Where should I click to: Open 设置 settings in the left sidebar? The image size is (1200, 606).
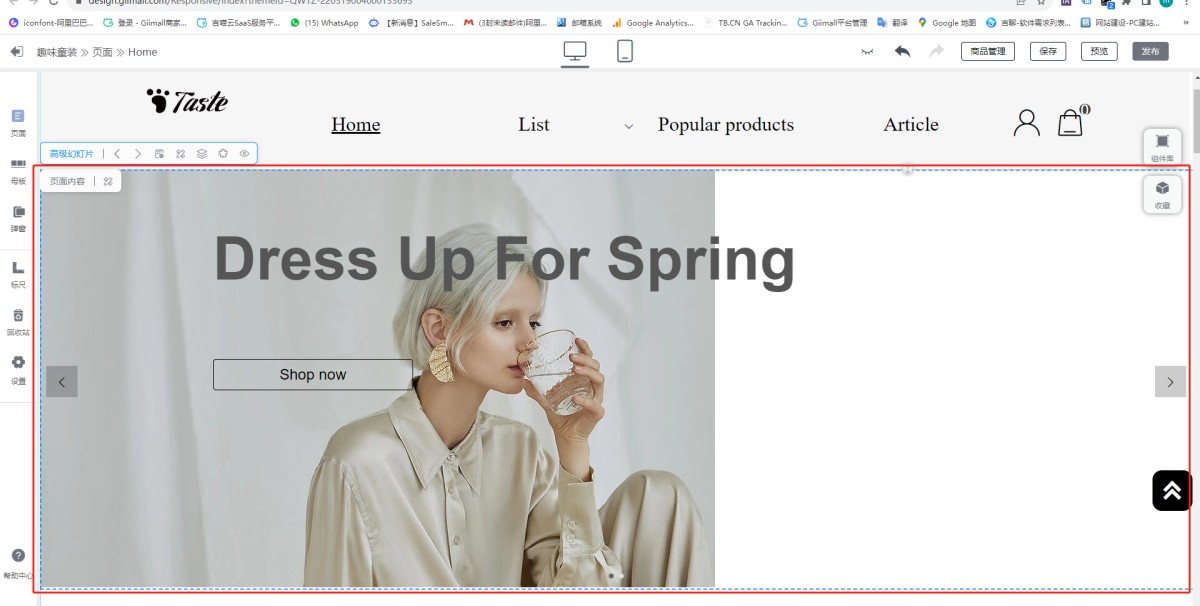18,369
